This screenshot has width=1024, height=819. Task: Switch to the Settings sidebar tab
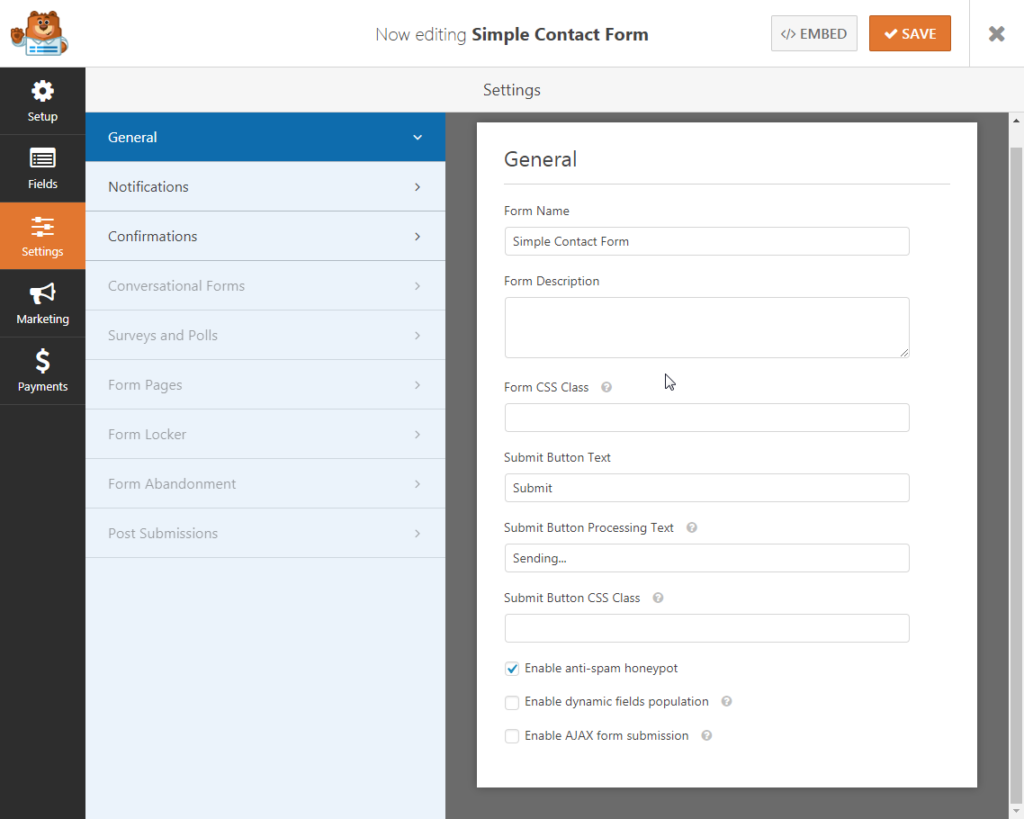(x=42, y=236)
